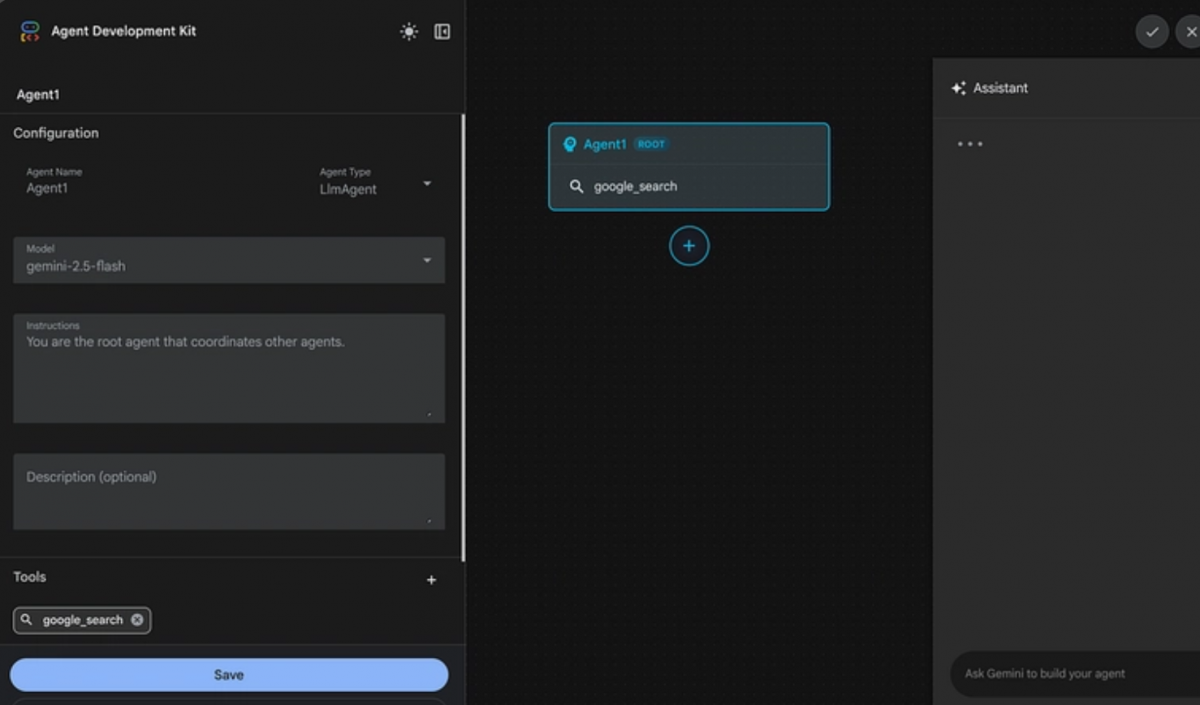Click the plus icon below the Agent1 node
This screenshot has width=1200, height=705.
point(688,245)
